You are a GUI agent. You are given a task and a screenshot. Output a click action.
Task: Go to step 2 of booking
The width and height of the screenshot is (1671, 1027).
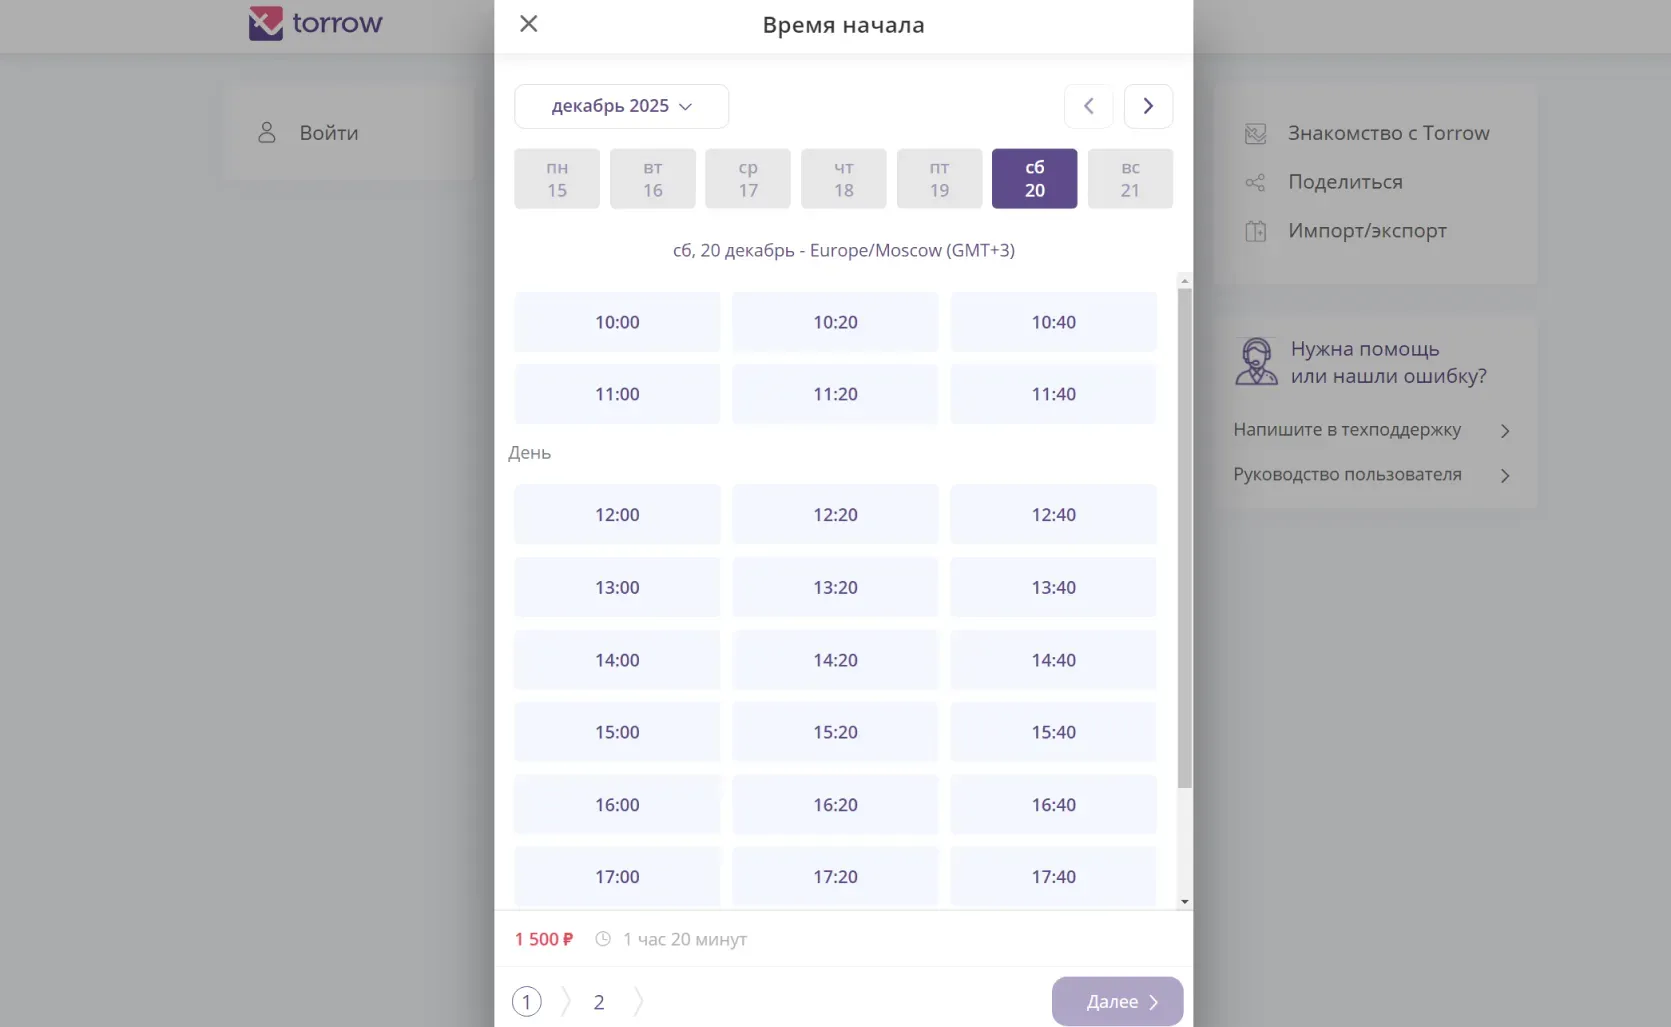point(599,1002)
